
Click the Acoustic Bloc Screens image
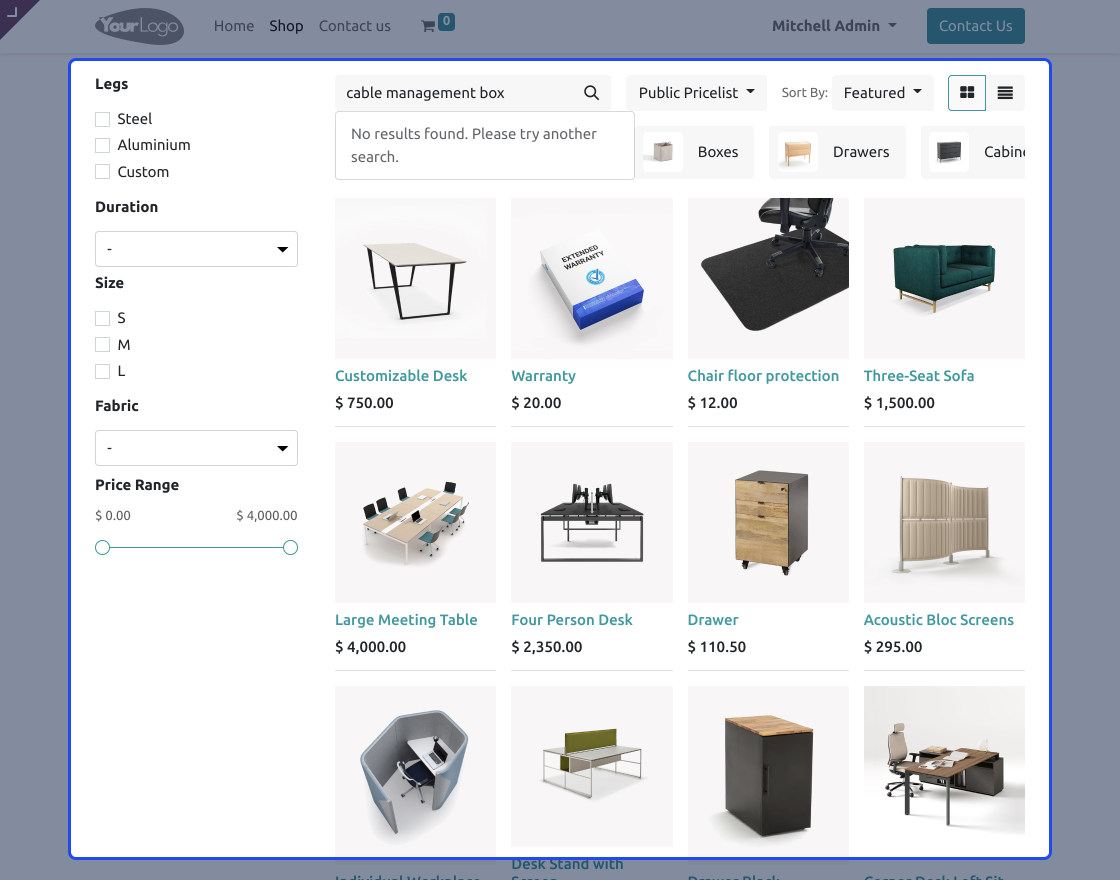944,523
